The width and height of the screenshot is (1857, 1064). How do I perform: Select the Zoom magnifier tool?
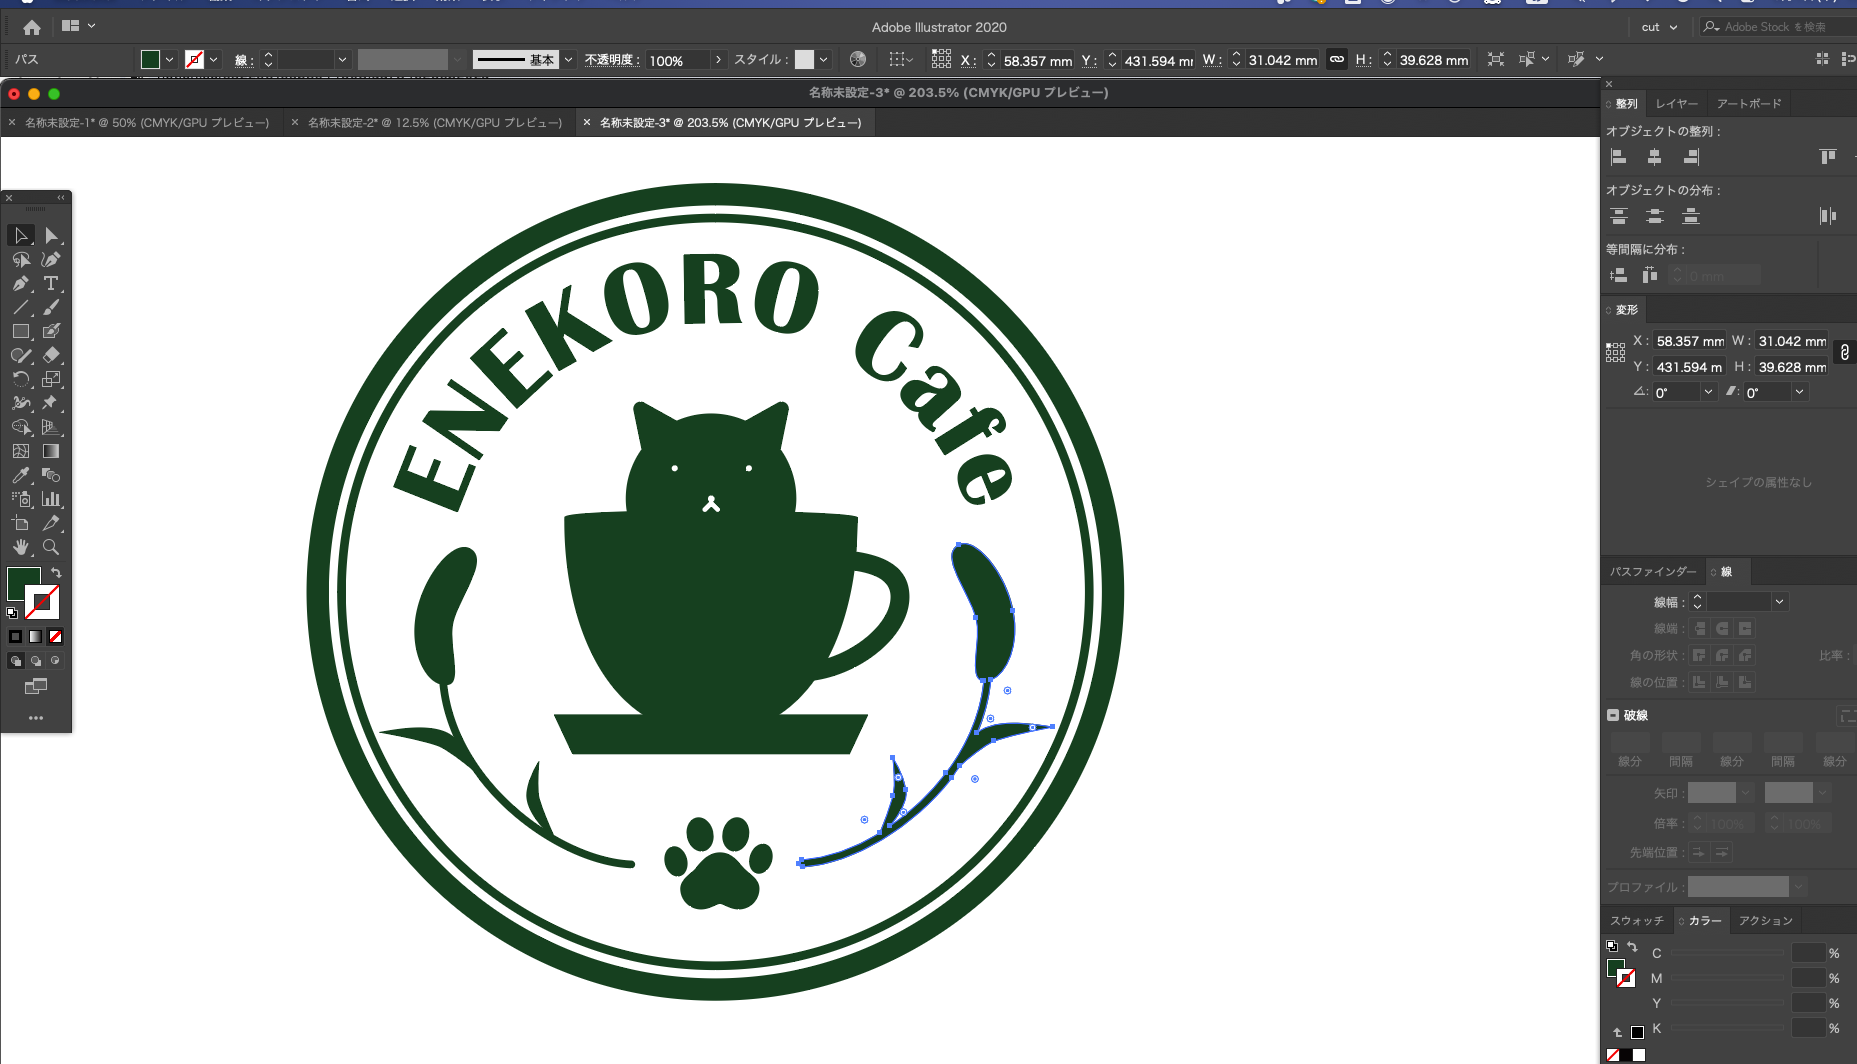click(x=51, y=548)
